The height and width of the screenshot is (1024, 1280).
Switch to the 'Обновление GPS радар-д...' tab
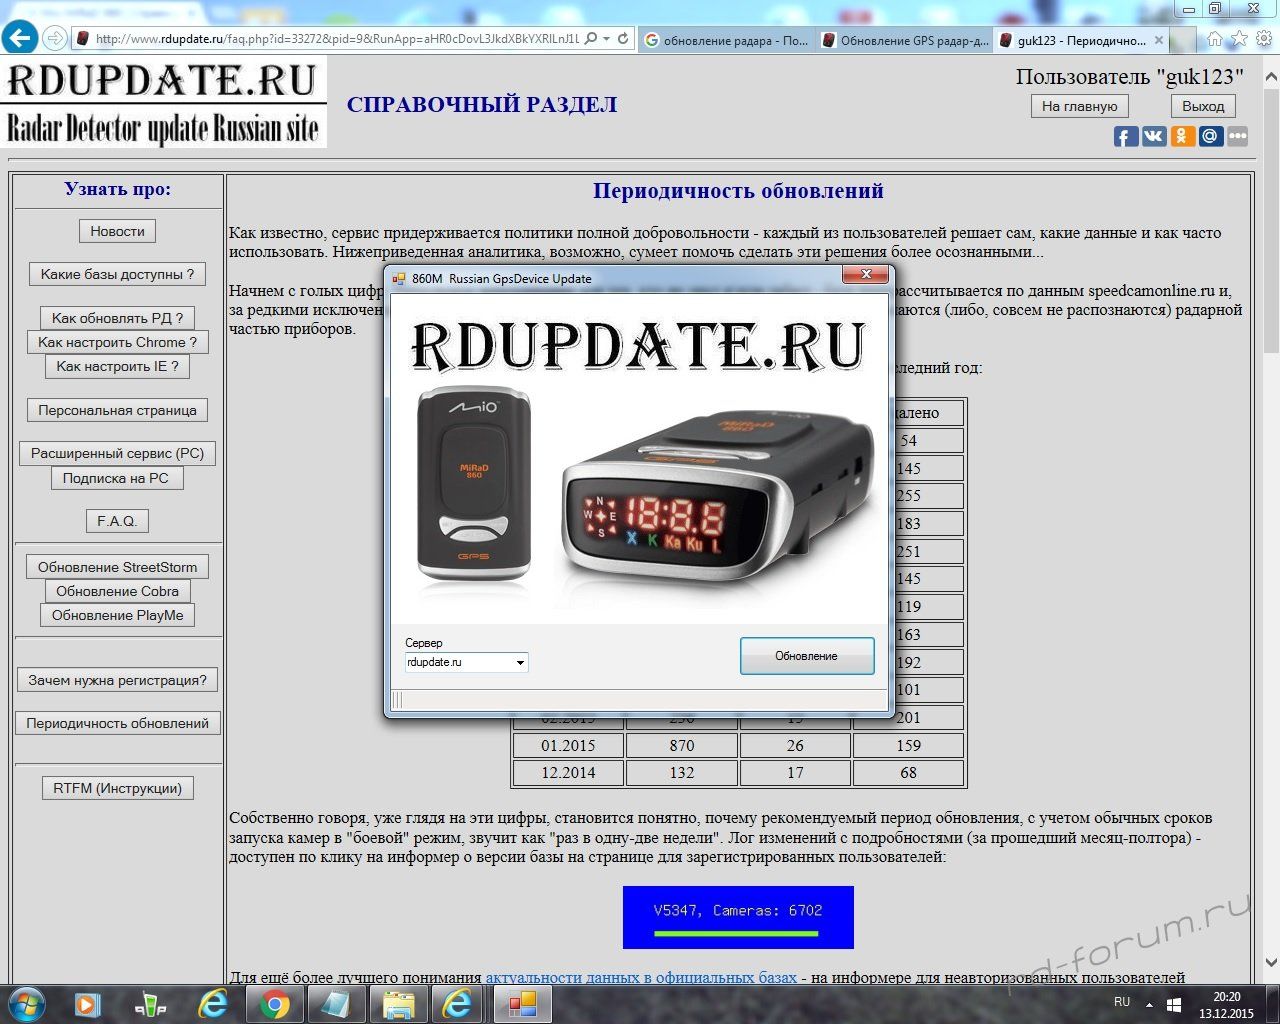905,40
